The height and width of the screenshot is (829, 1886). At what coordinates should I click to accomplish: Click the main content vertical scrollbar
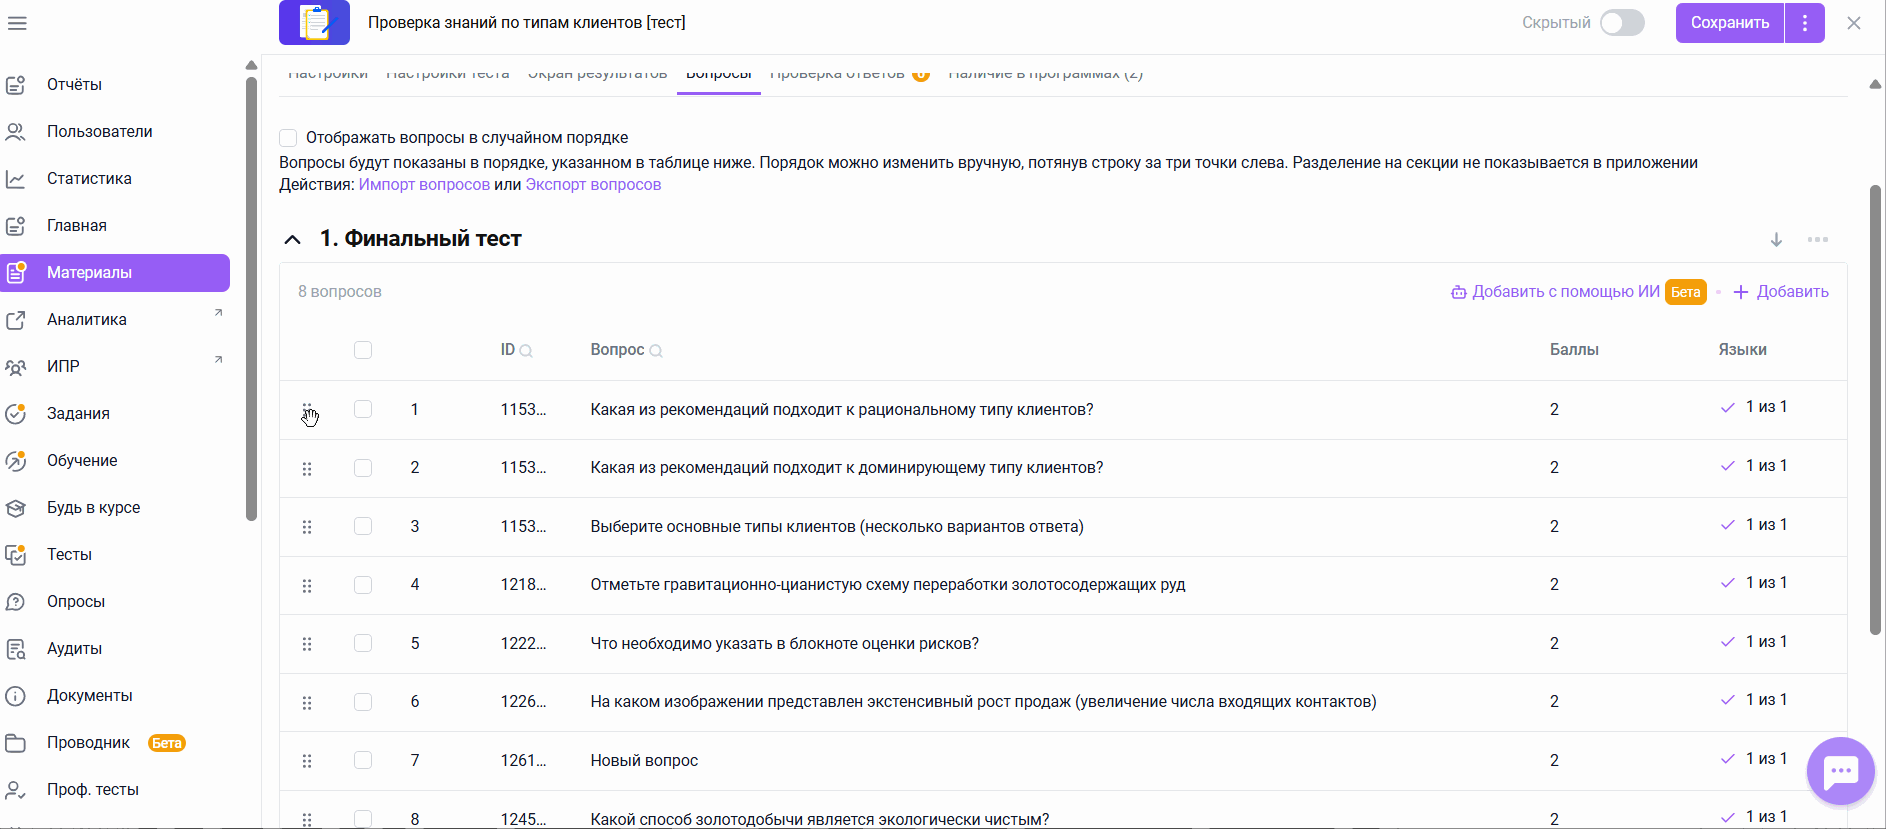tap(1875, 410)
